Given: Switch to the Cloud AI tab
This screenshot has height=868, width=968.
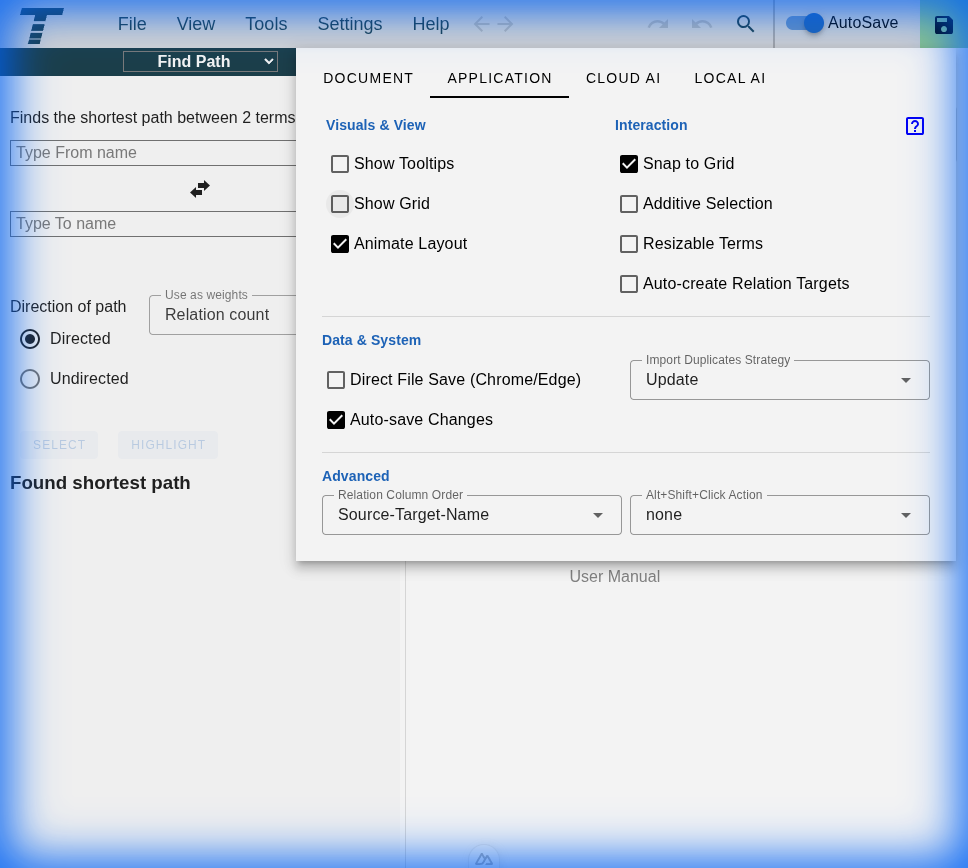Looking at the screenshot, I should coord(623,78).
